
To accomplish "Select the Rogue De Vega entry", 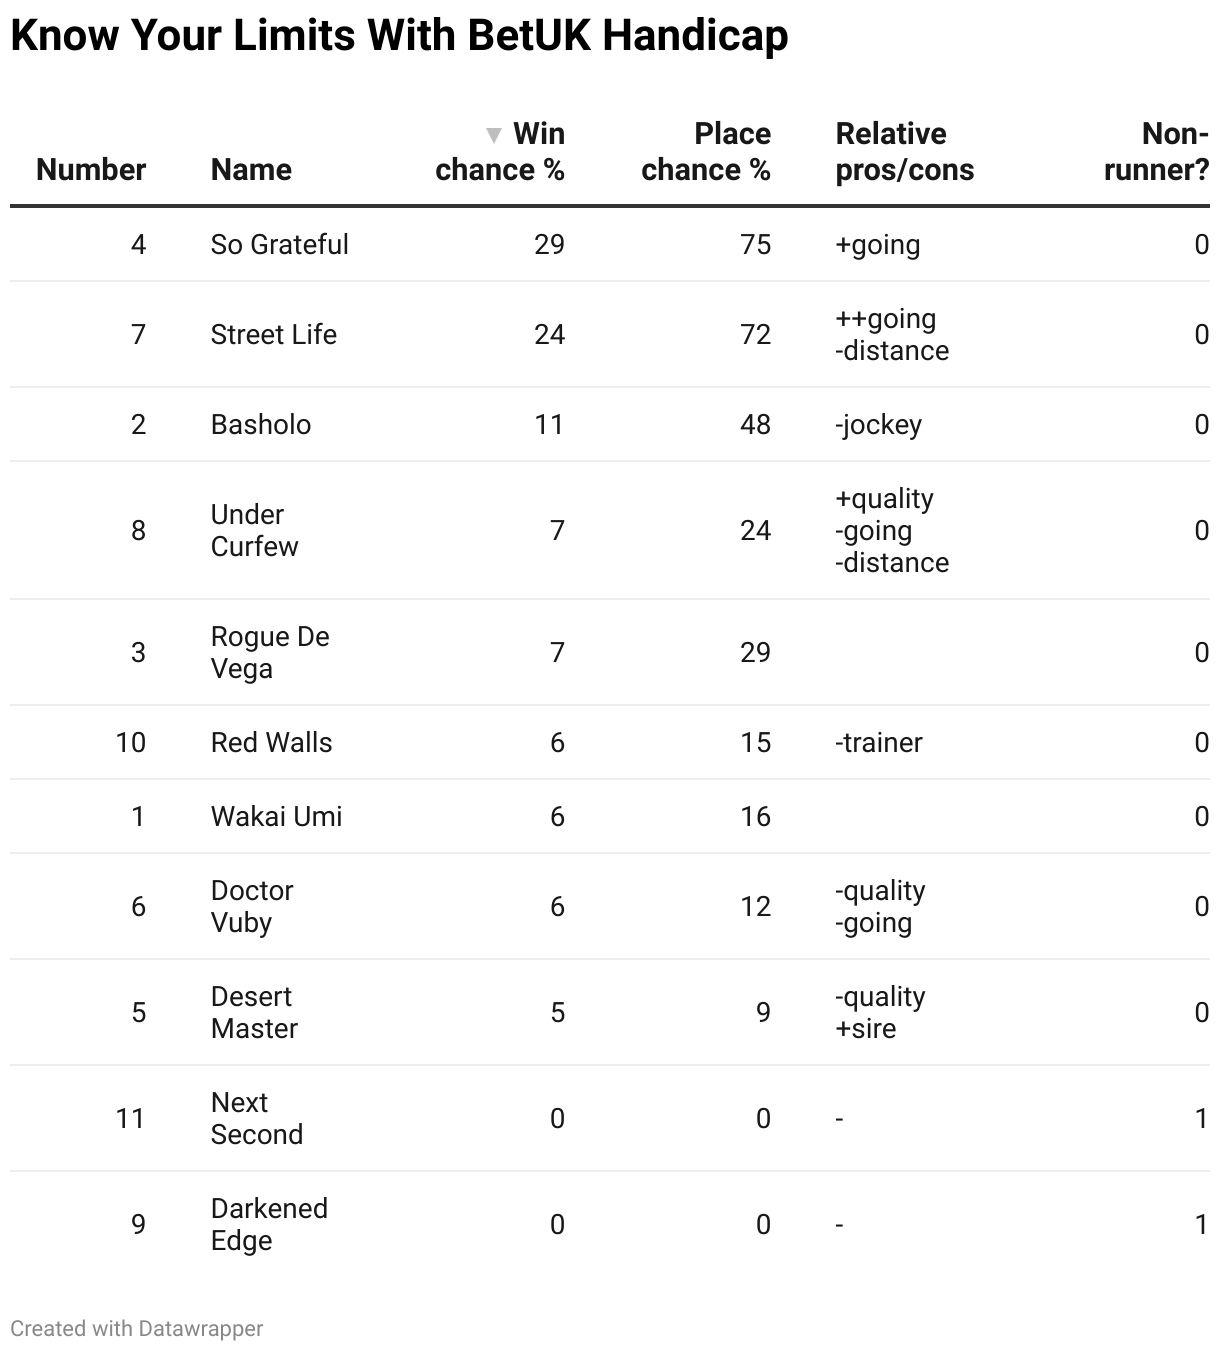I will pos(269,652).
